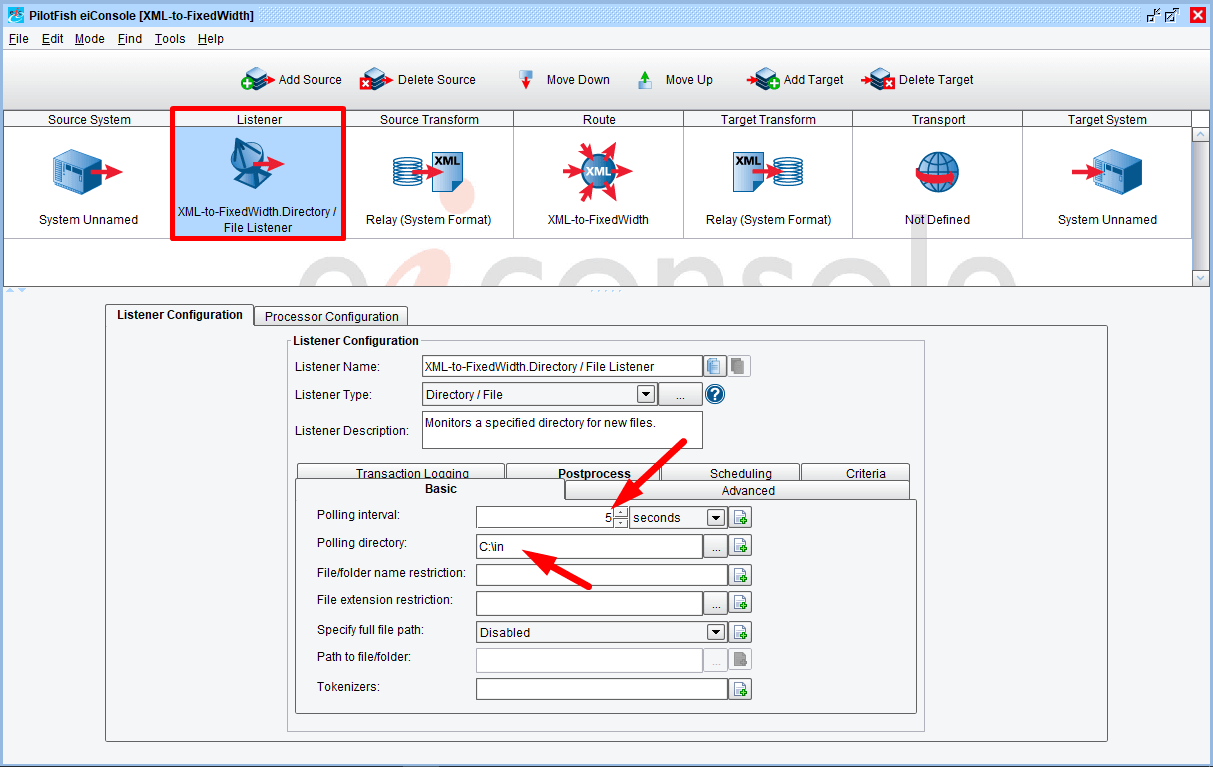The image size is (1213, 767).
Task: Click the Polling interval value field
Action: [545, 518]
